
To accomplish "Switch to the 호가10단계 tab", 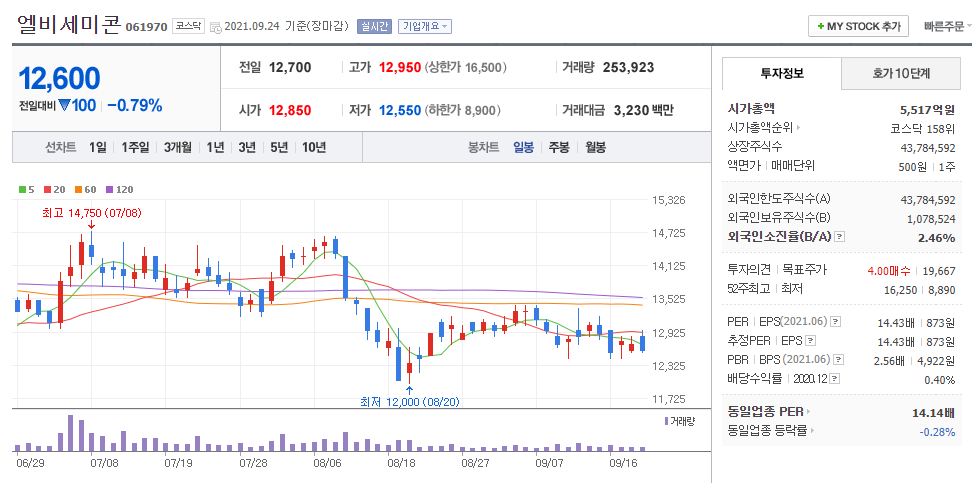I will pos(901,73).
